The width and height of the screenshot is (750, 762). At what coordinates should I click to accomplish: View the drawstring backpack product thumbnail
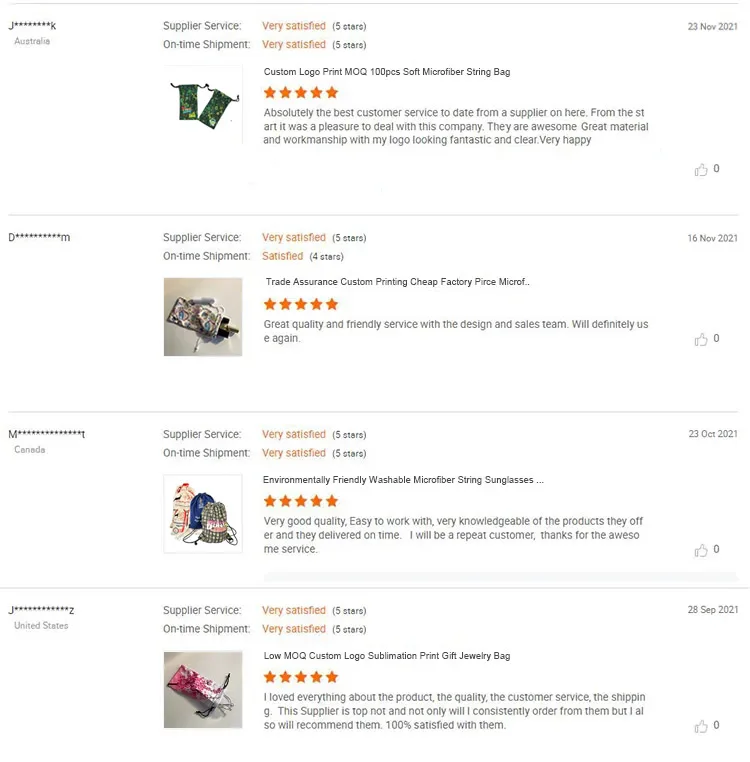203,514
